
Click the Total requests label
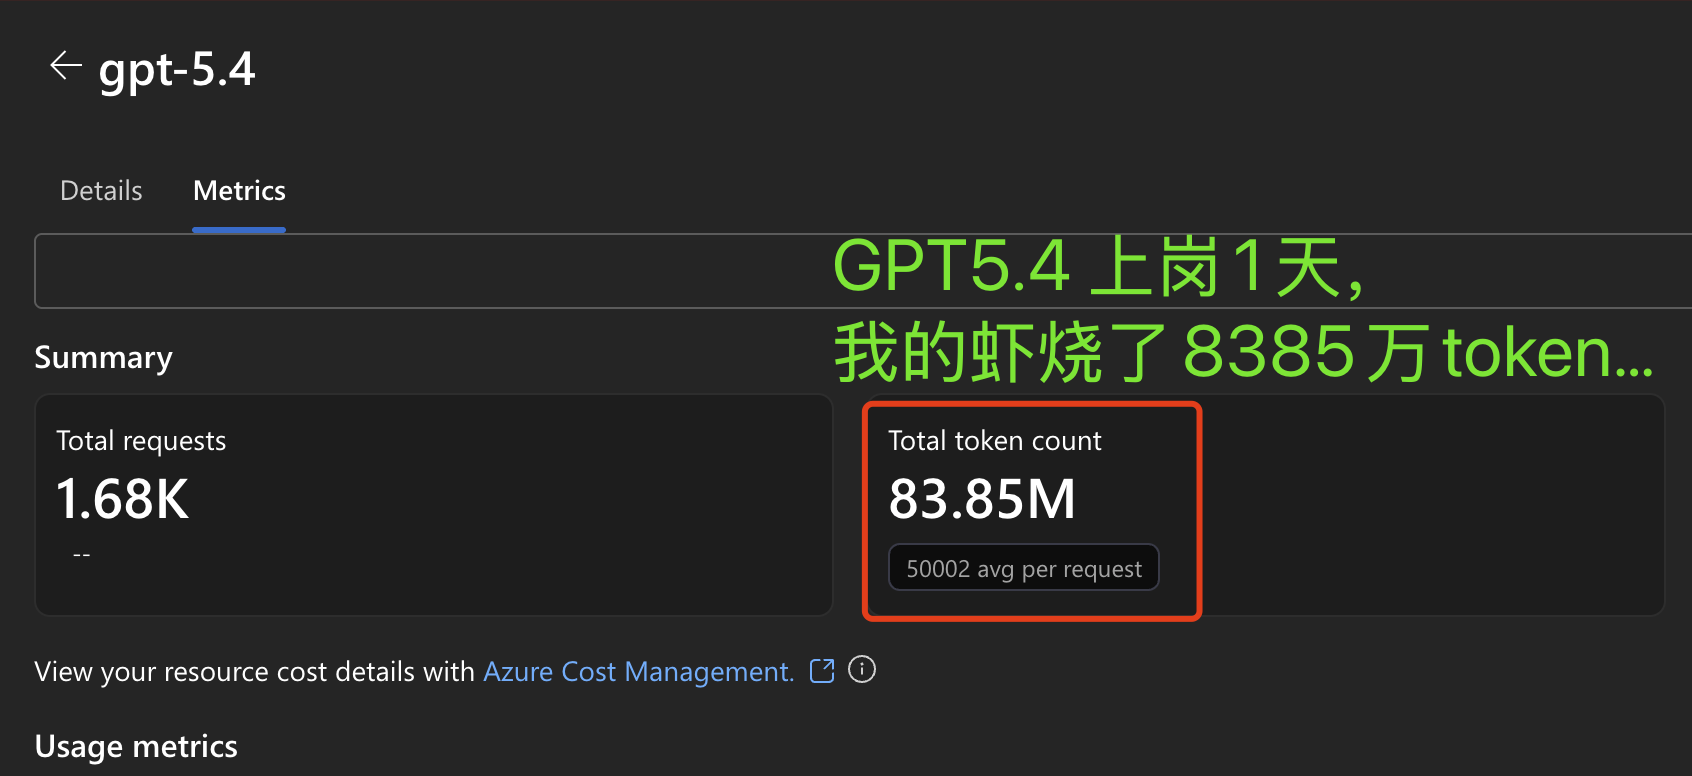pos(141,441)
